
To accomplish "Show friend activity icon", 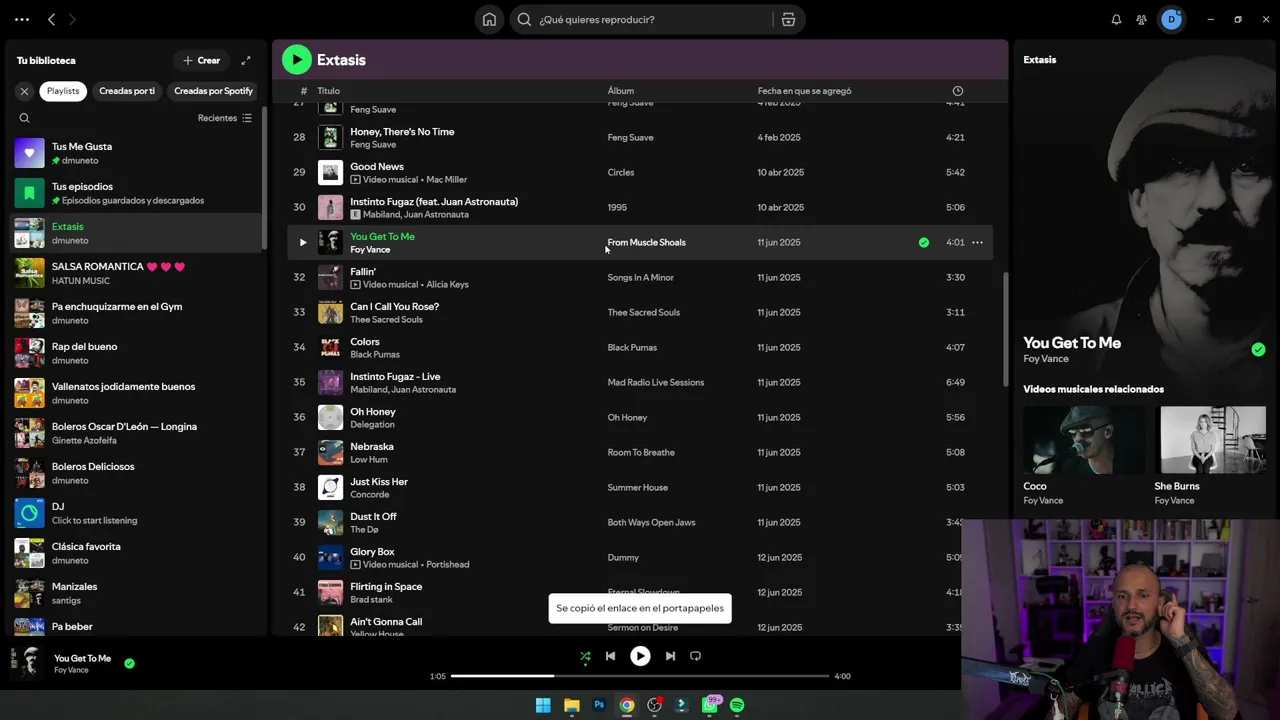I will click(x=1141, y=19).
